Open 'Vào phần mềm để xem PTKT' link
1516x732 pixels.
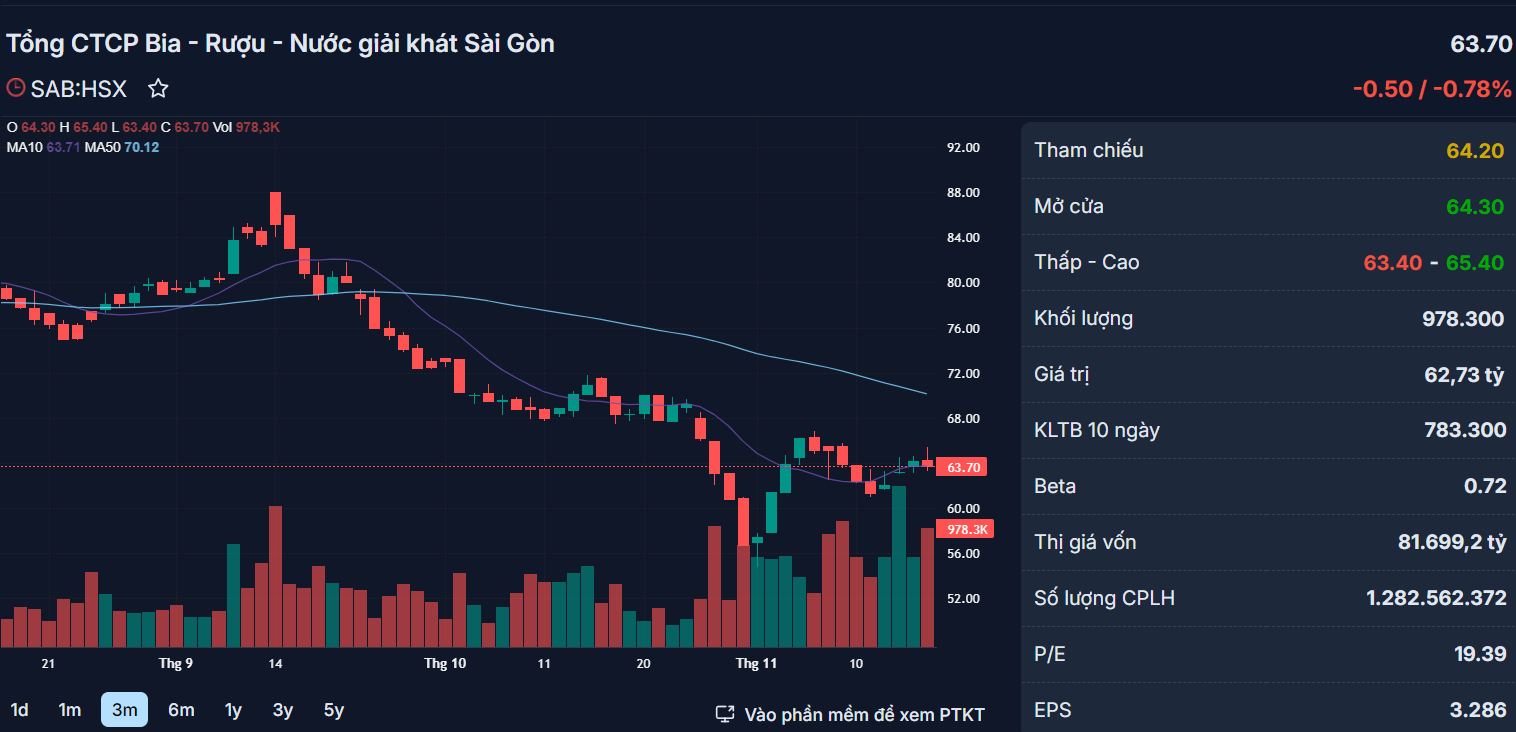click(x=864, y=714)
